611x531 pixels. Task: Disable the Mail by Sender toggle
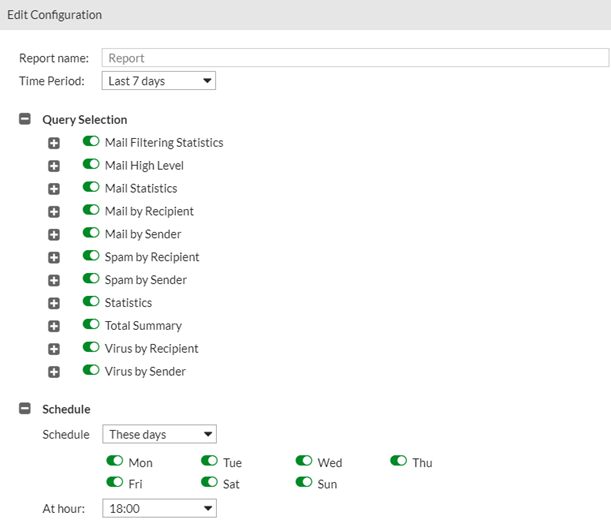(x=91, y=233)
